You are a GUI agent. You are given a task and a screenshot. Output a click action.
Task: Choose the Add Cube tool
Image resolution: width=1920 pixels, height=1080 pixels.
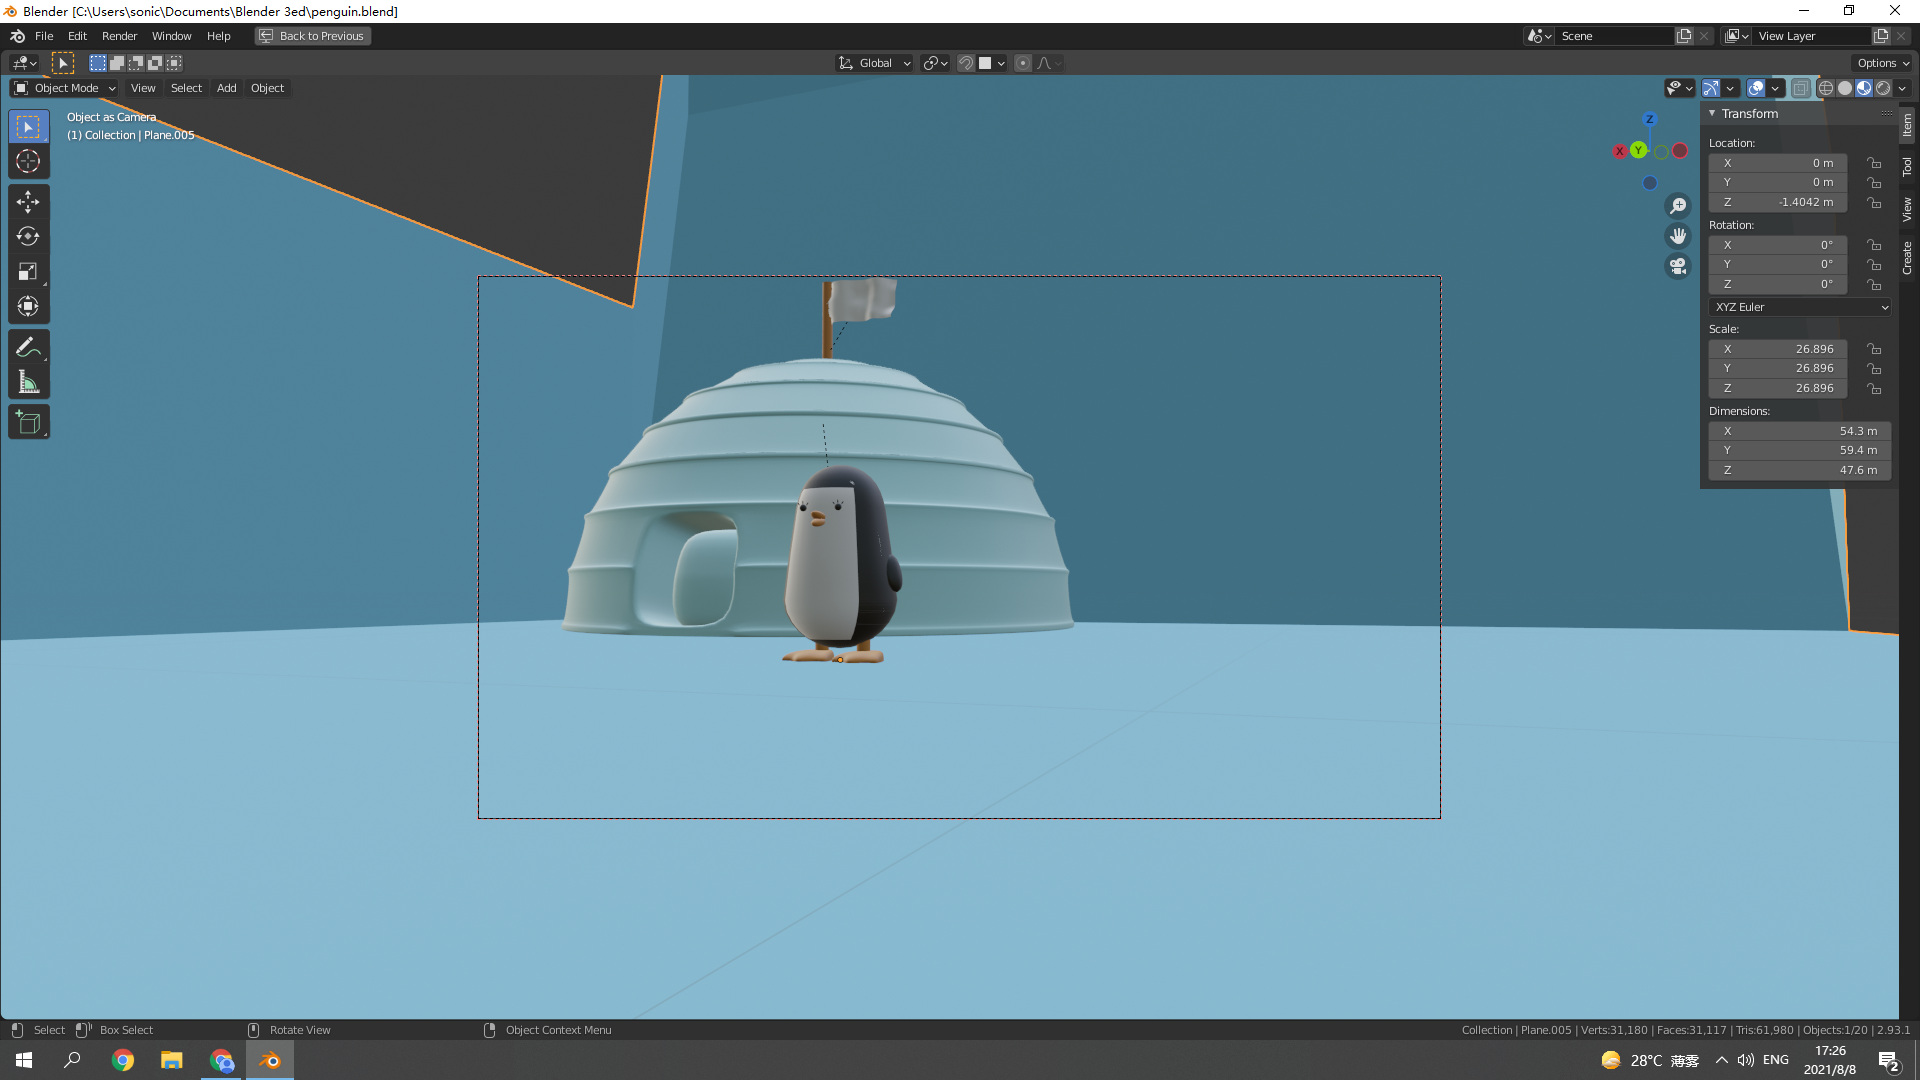pyautogui.click(x=28, y=423)
